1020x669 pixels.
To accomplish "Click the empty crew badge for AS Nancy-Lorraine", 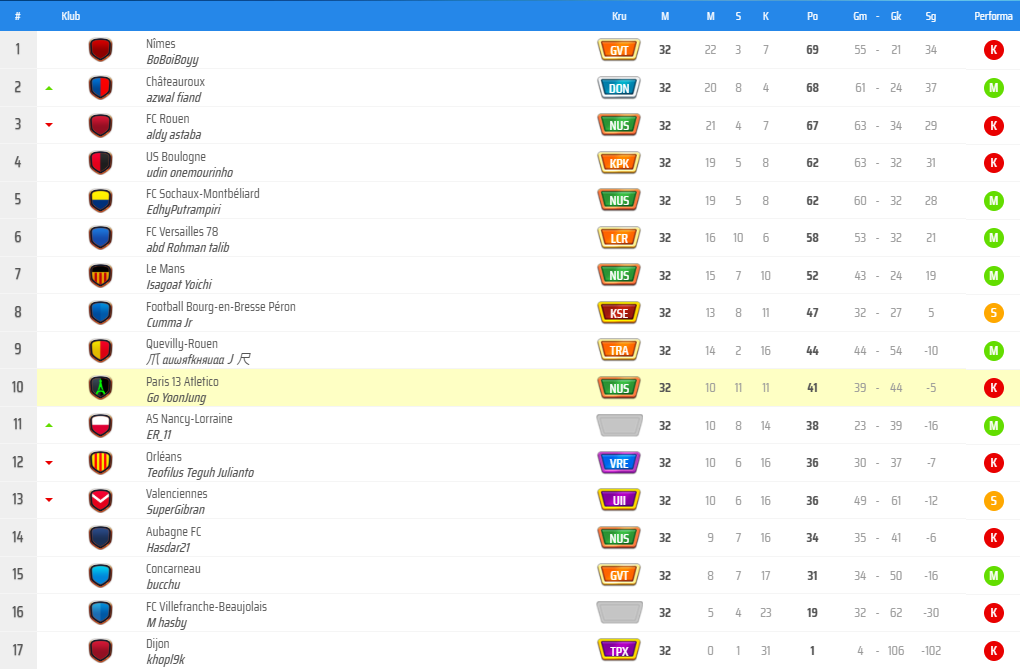I will pyautogui.click(x=619, y=425).
